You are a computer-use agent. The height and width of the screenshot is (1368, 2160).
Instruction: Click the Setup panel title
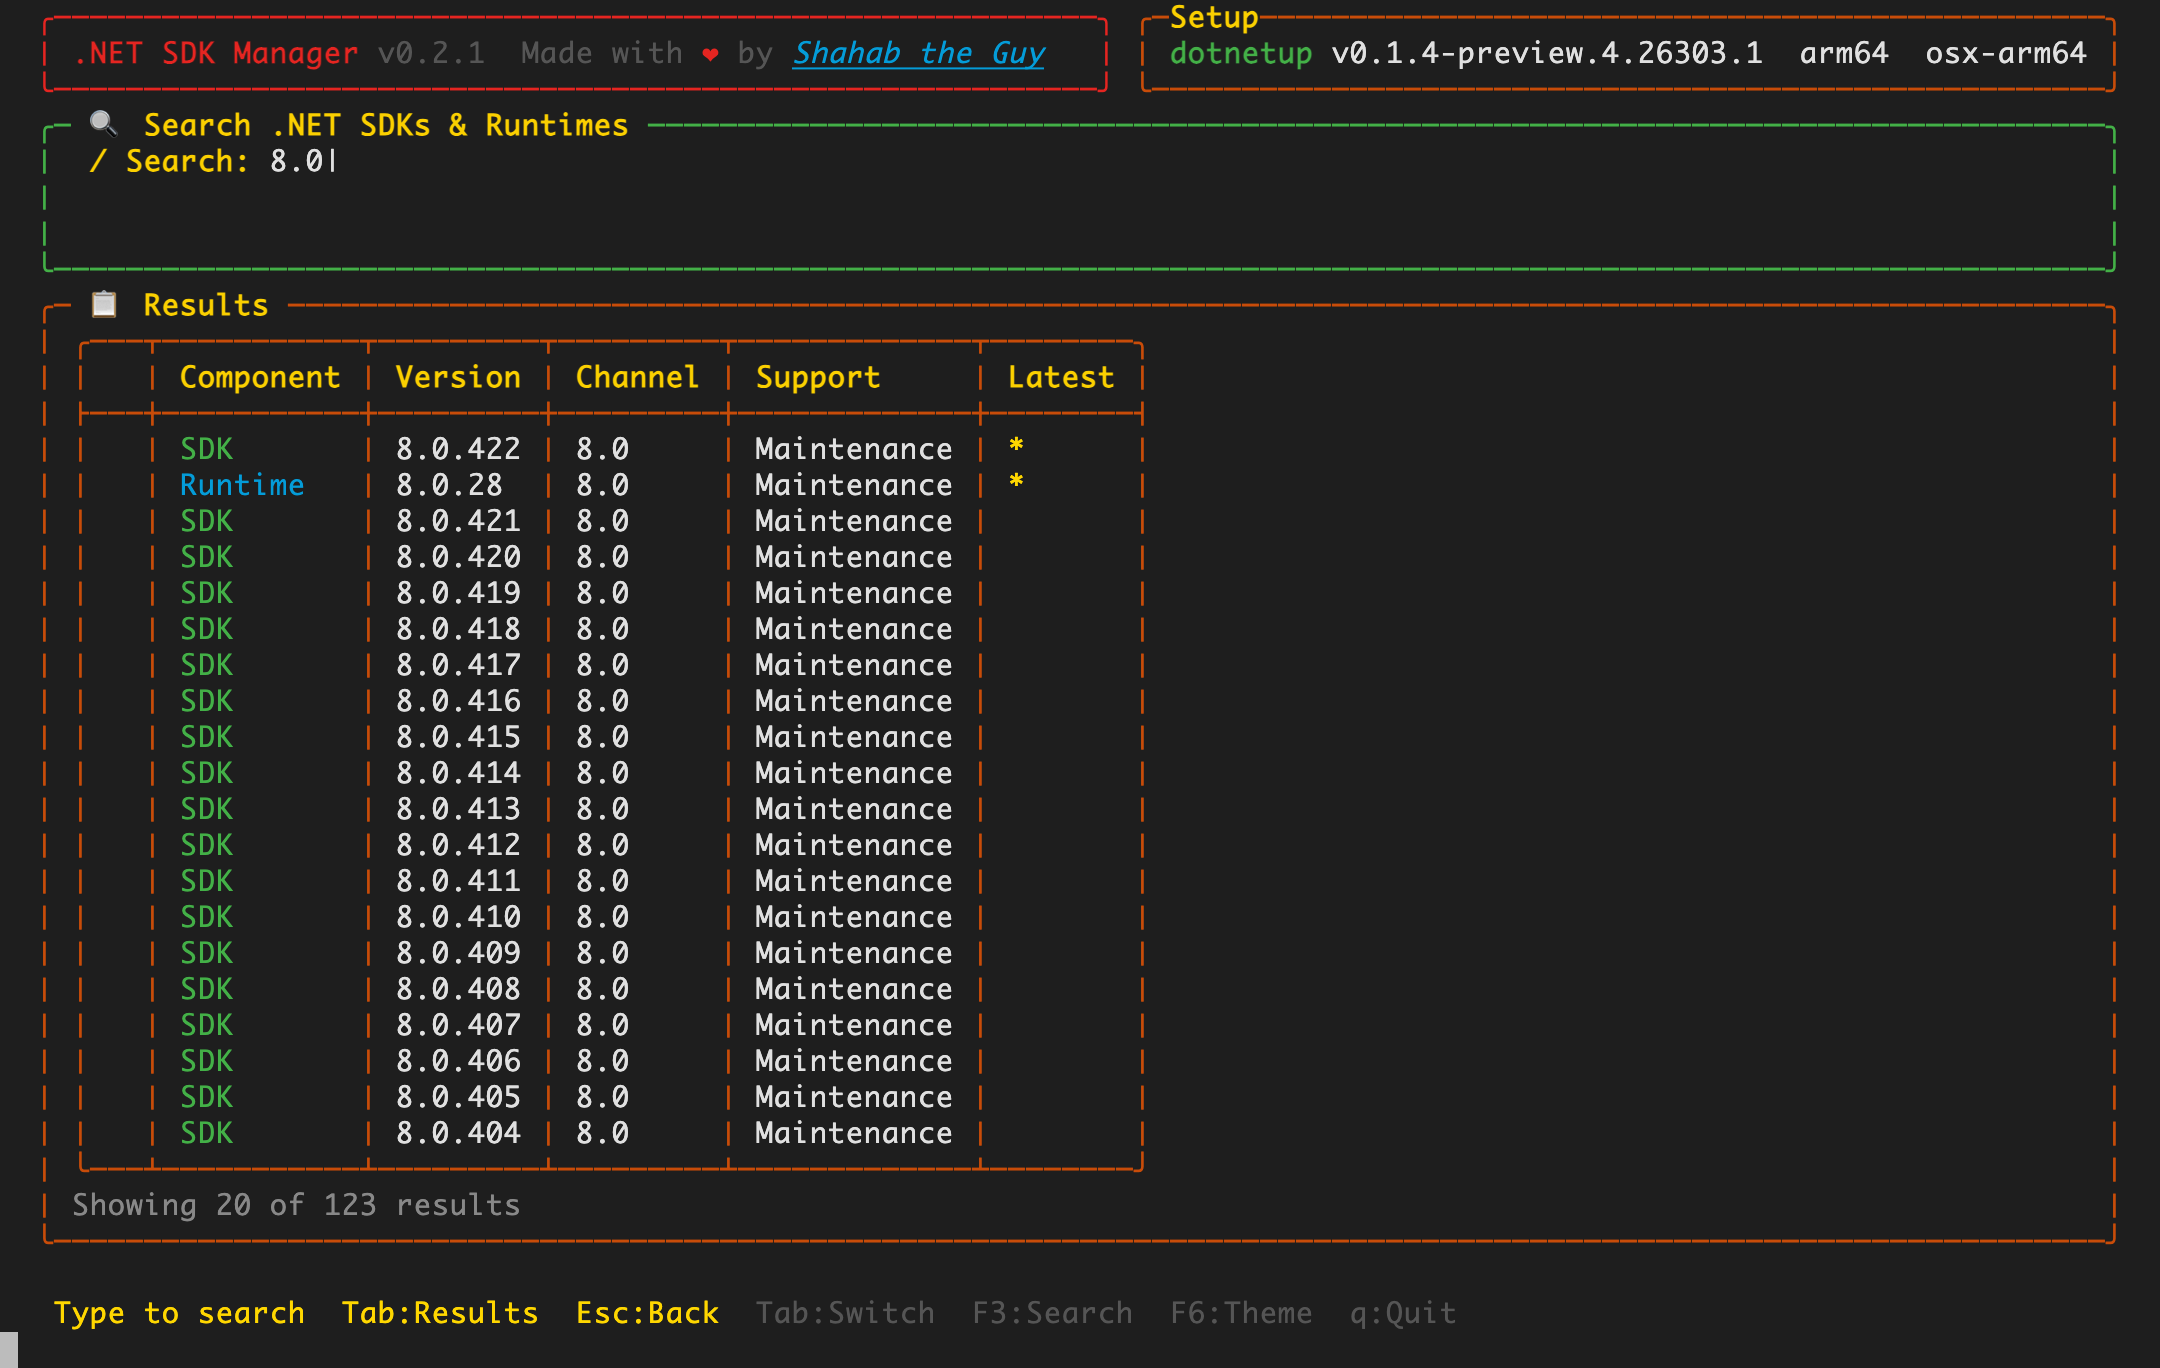coord(1214,17)
